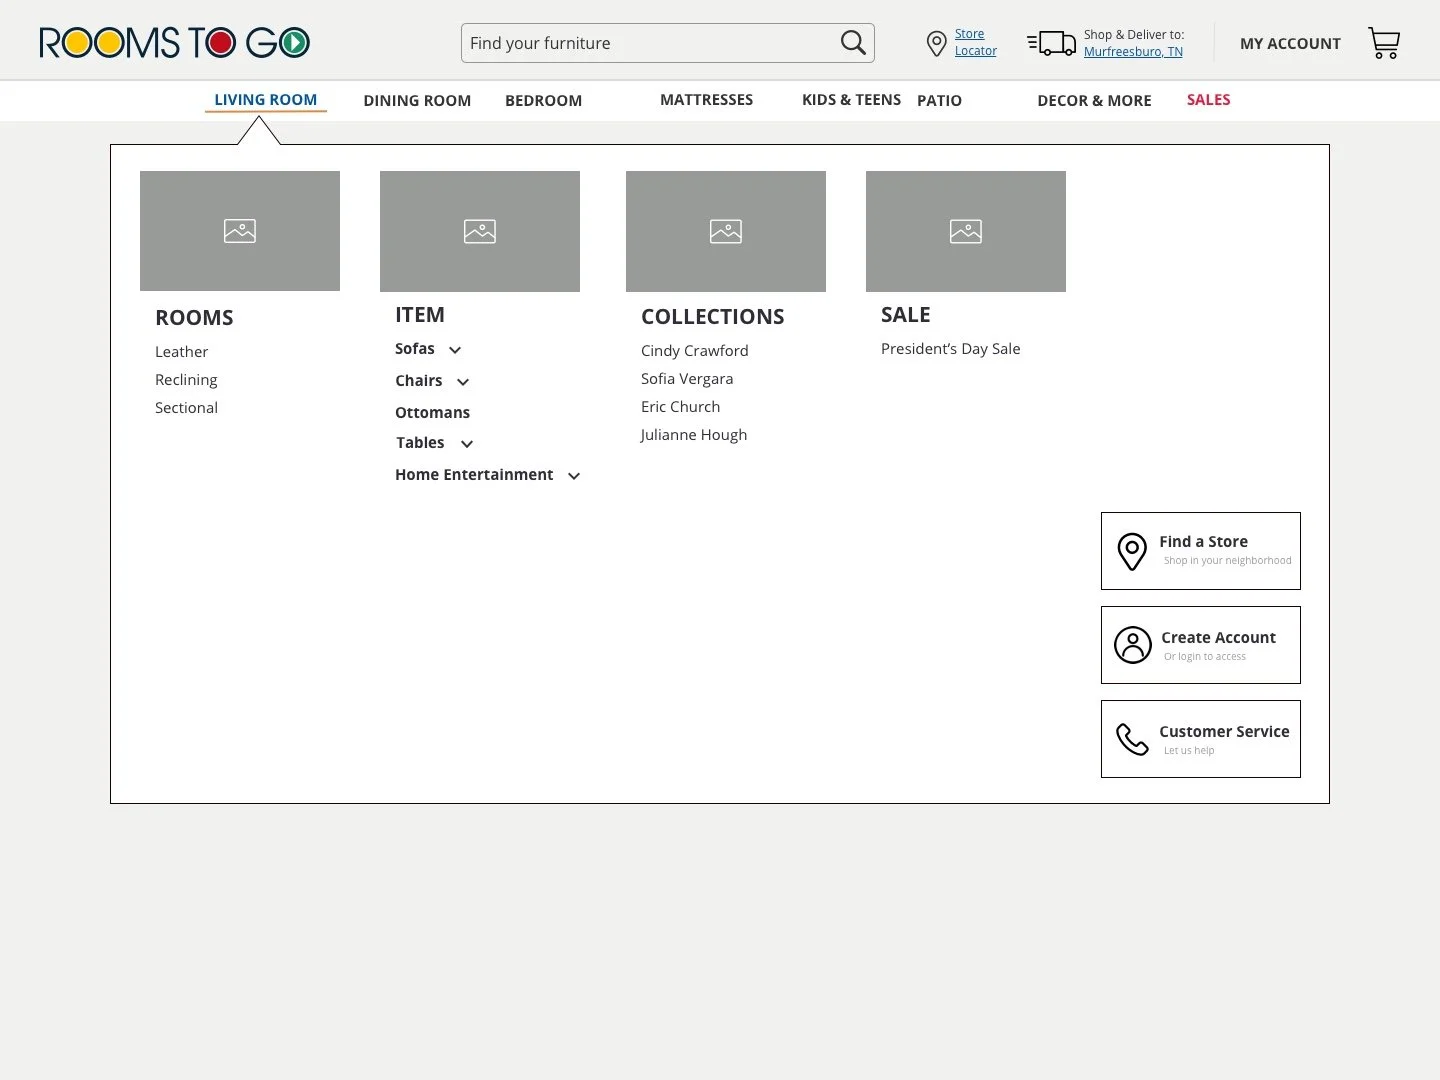Open the Cindy Crawford collection
The width and height of the screenshot is (1440, 1080).
tap(695, 351)
